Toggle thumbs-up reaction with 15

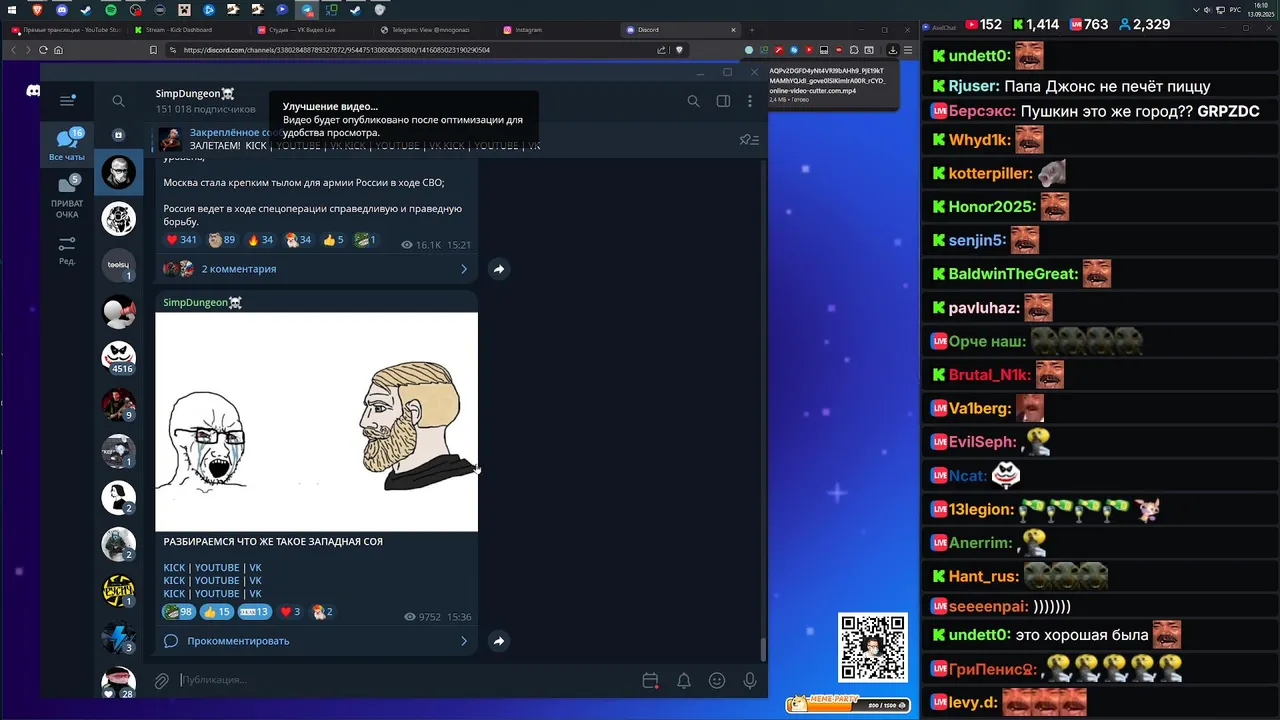pyautogui.click(x=216, y=612)
